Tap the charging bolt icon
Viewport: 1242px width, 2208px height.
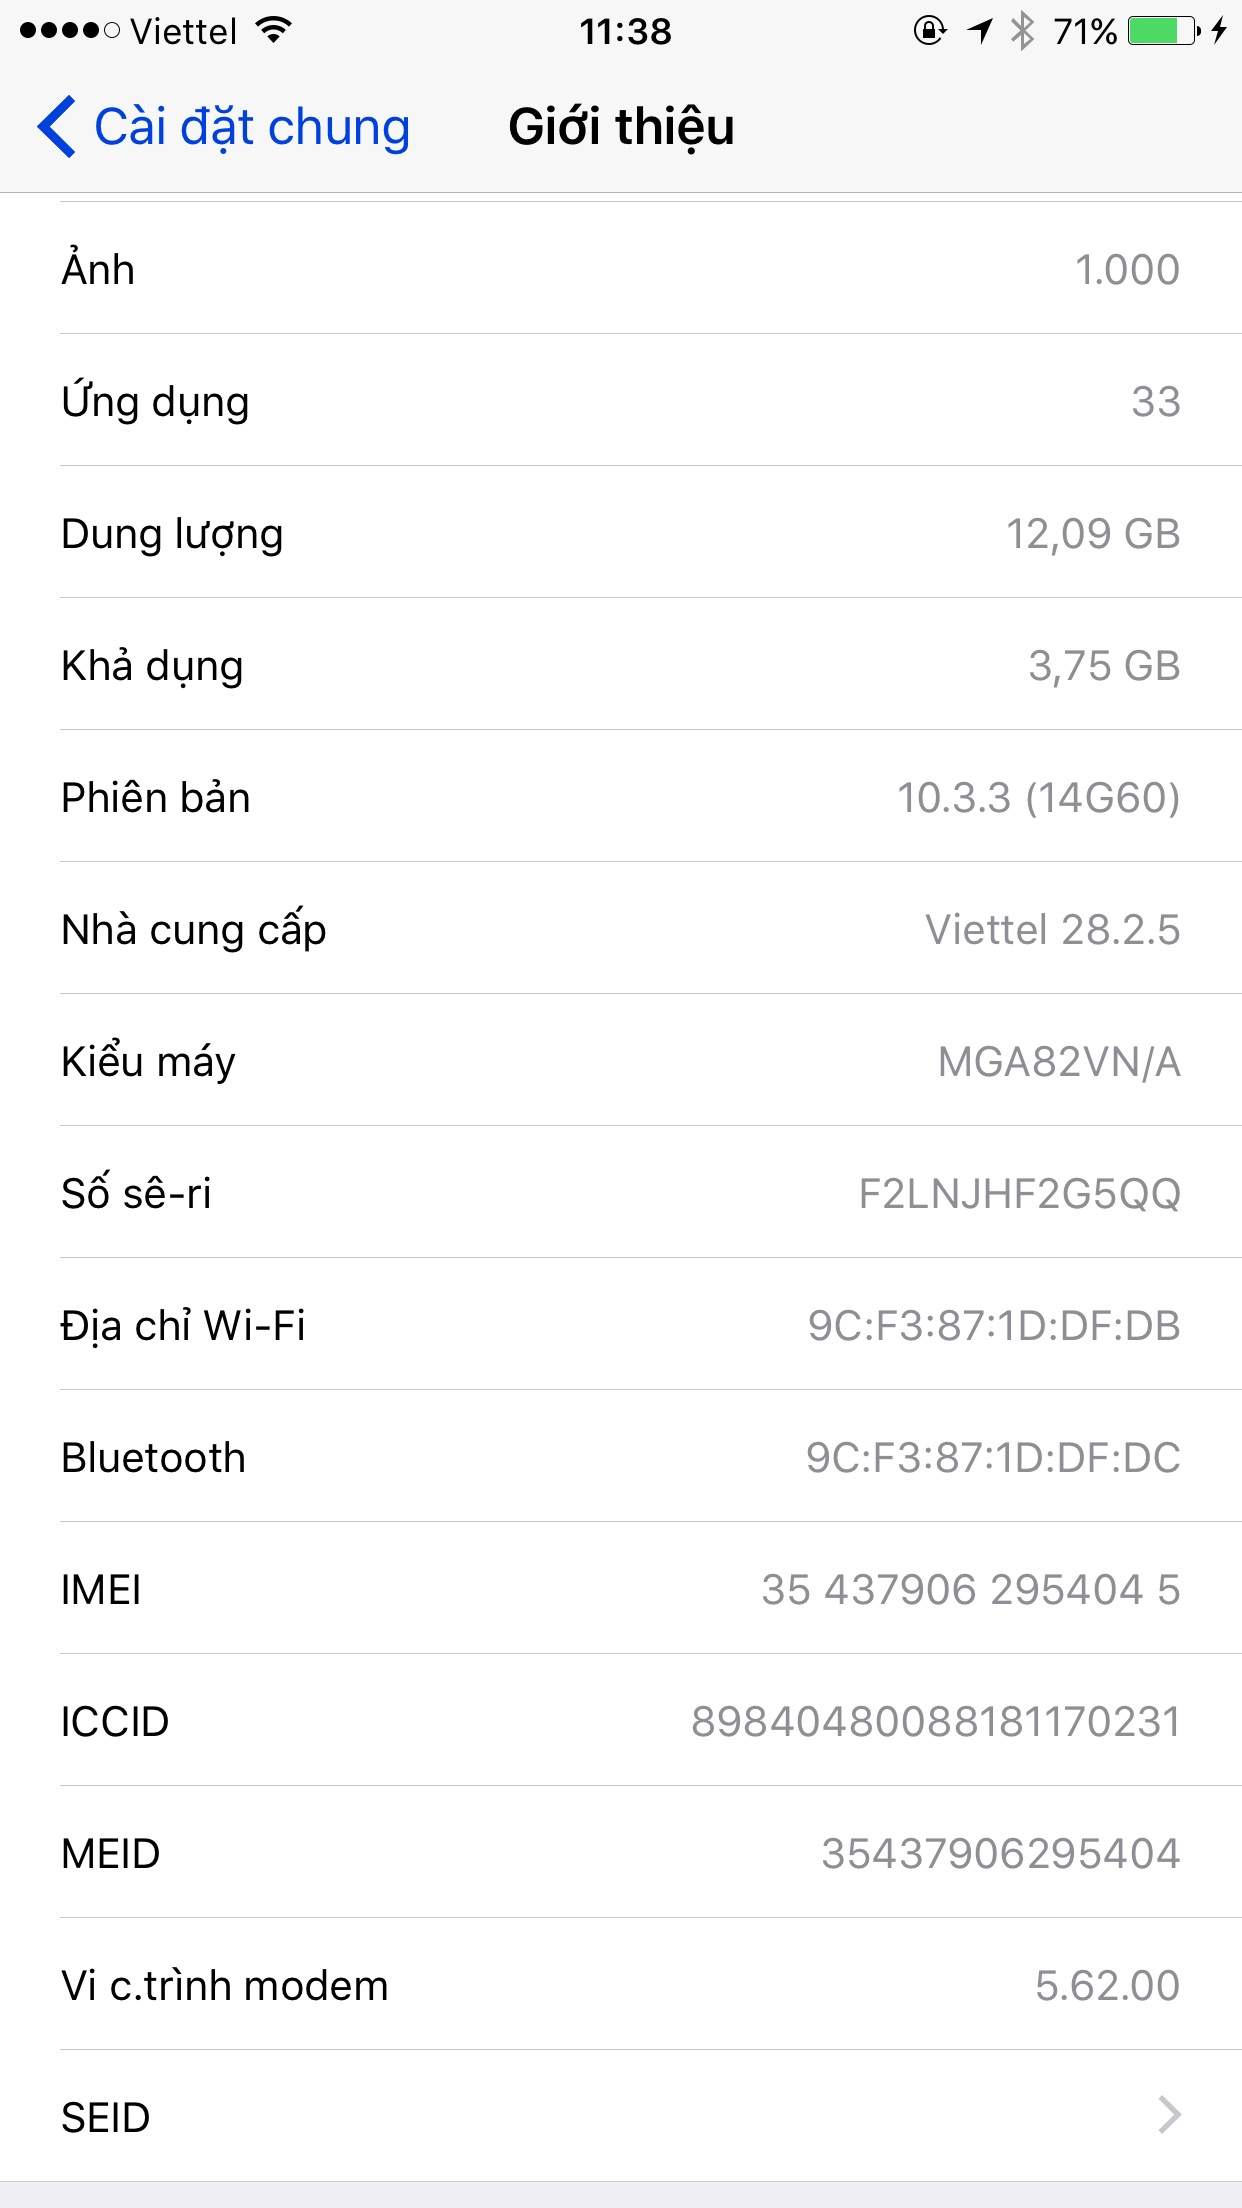click(x=1218, y=31)
